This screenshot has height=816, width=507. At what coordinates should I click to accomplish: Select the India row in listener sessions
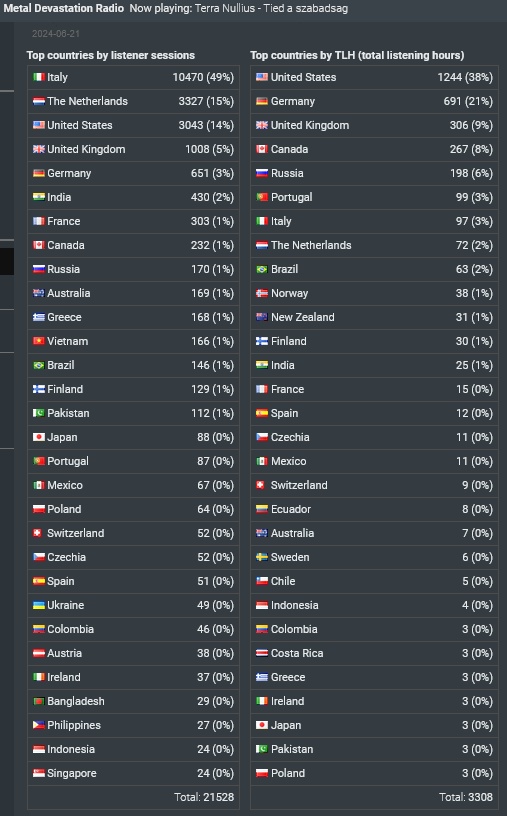tap(133, 197)
